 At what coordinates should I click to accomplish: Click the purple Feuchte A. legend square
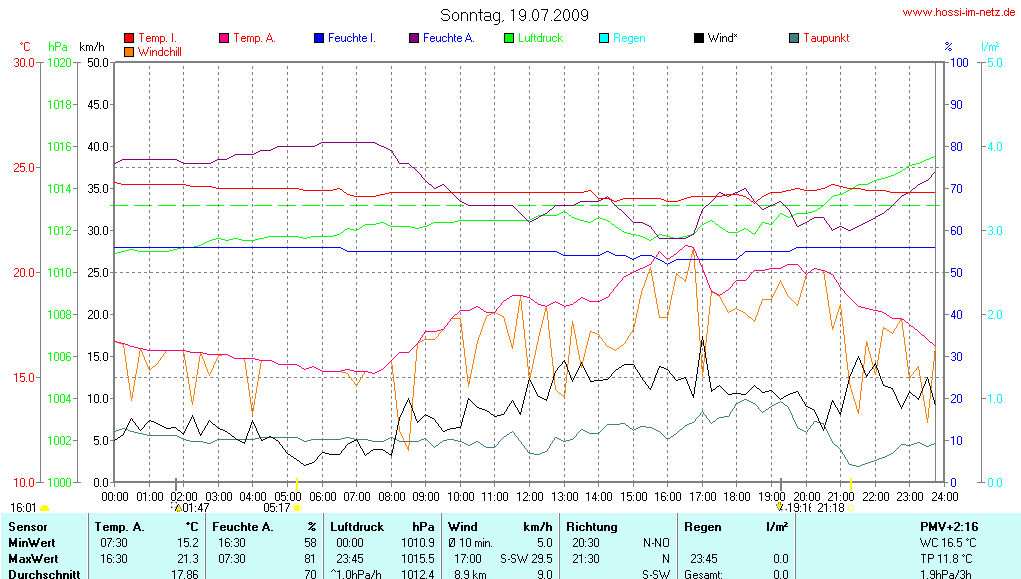click(414, 38)
